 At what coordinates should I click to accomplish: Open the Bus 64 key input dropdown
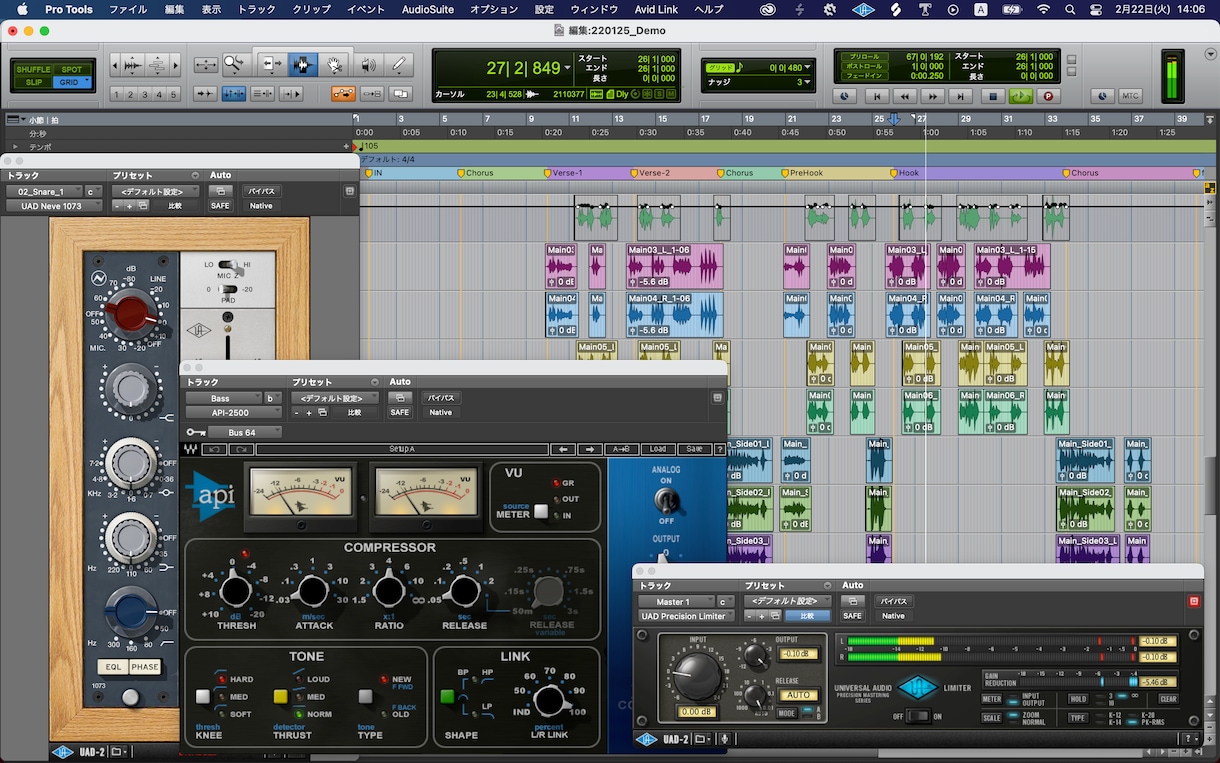point(245,432)
